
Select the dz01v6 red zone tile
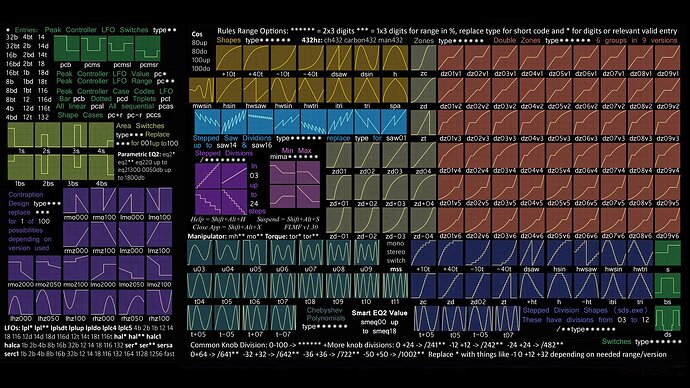pos(451,220)
